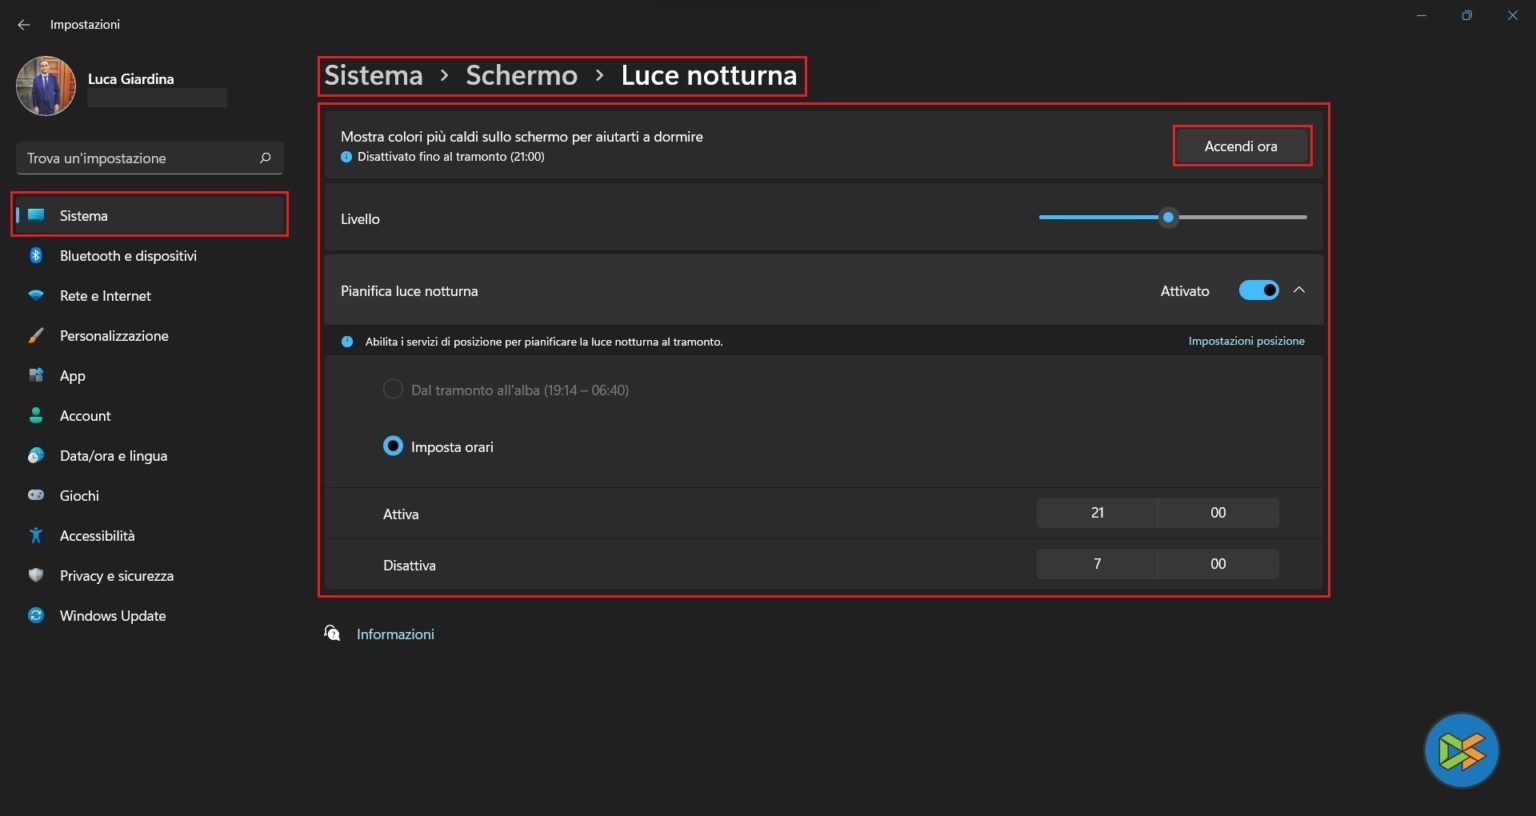Select the Personalizzazione paintbrush icon

[x=36, y=336]
